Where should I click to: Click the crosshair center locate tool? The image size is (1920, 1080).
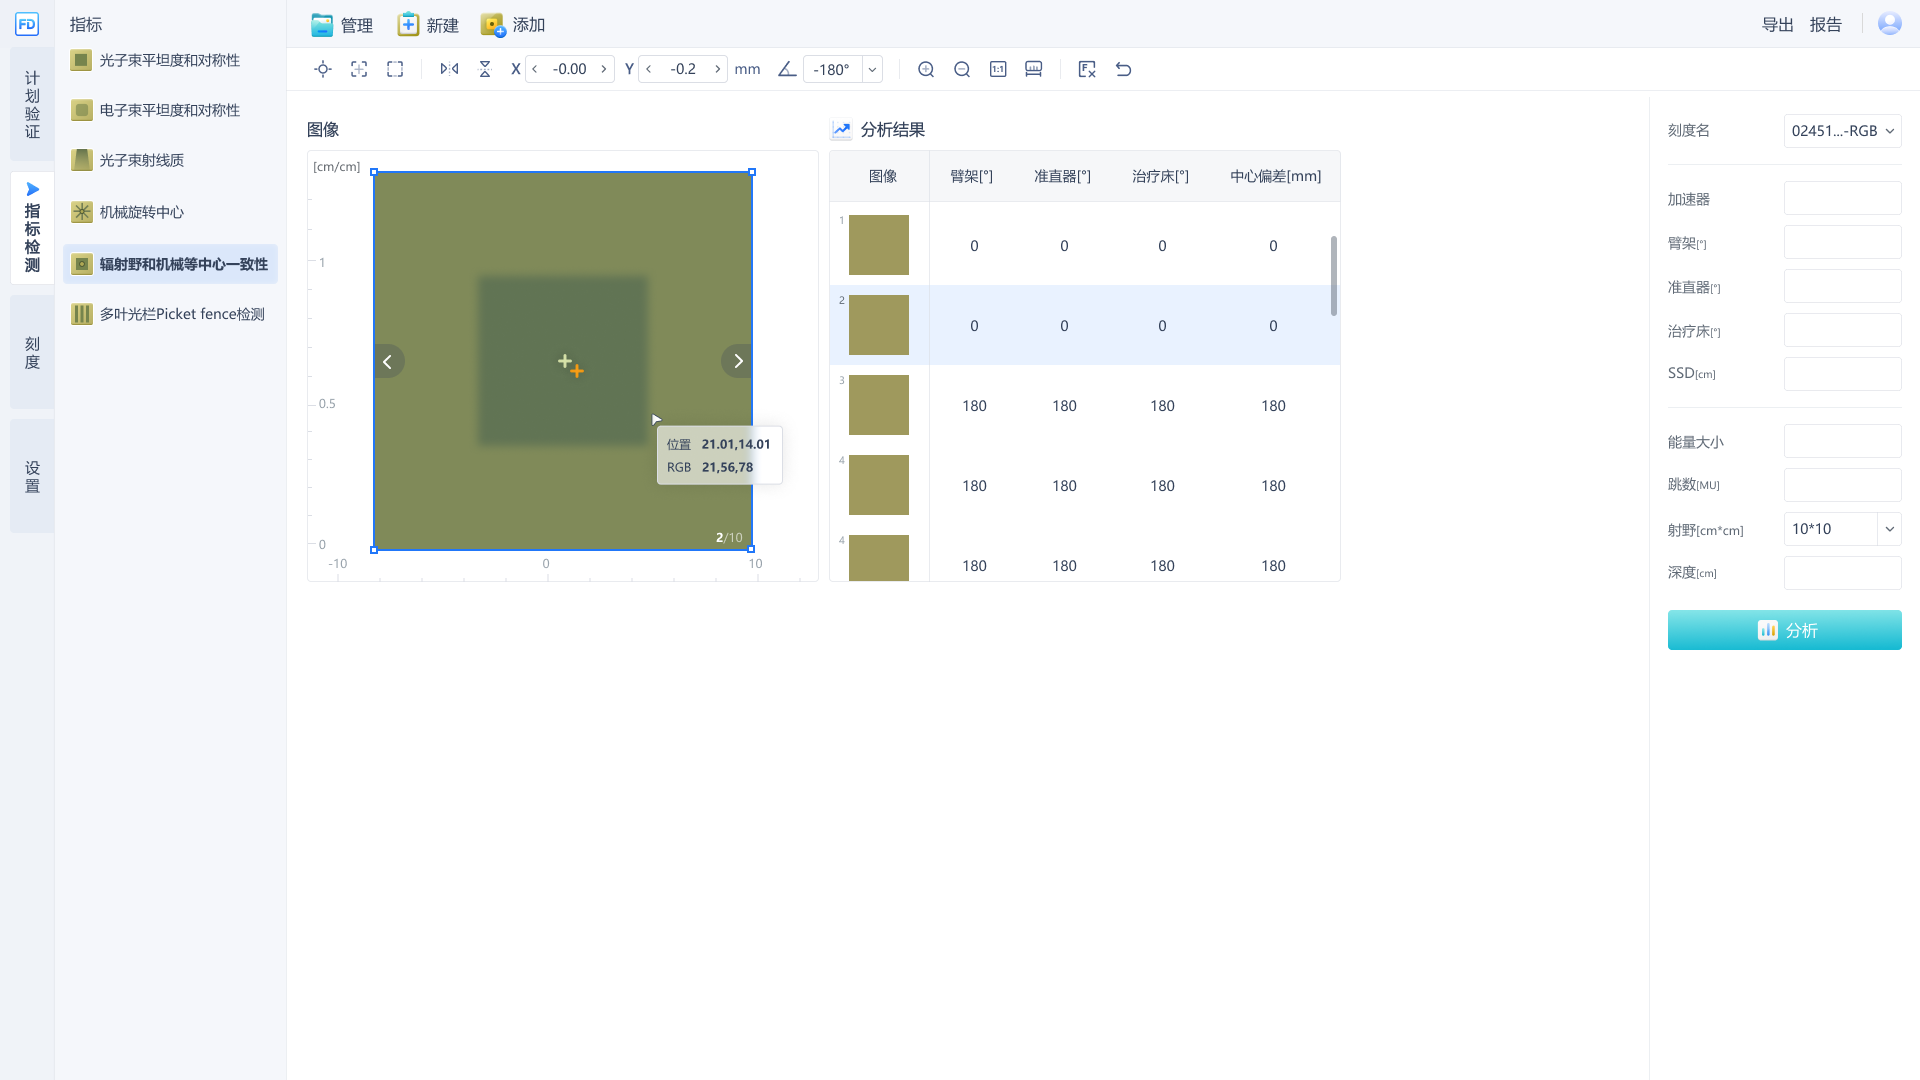[x=323, y=69]
